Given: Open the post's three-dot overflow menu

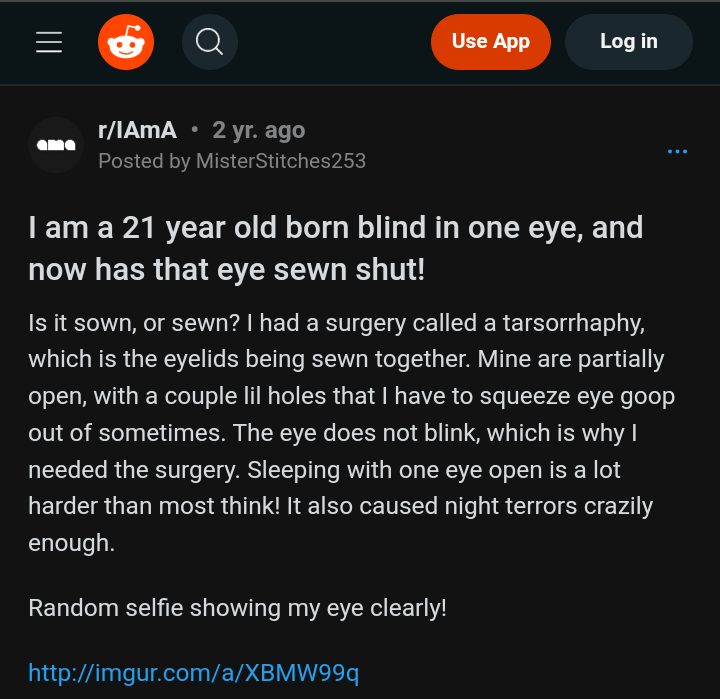Looking at the screenshot, I should coord(677,151).
